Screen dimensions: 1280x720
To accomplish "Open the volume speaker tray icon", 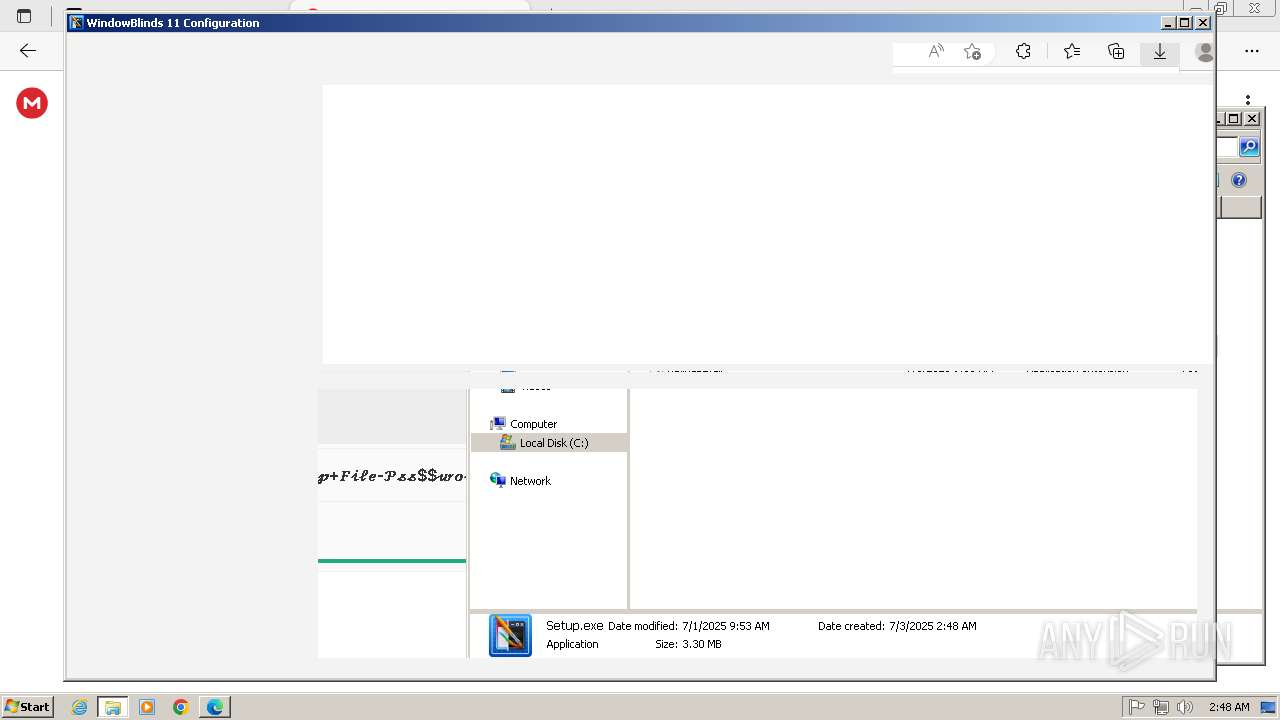I will coord(1185,707).
